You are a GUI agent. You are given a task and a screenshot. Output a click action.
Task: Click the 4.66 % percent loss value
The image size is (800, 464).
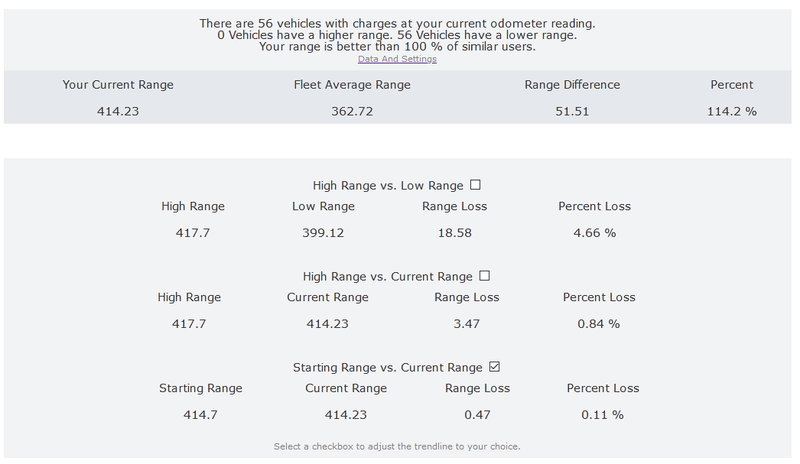(595, 233)
